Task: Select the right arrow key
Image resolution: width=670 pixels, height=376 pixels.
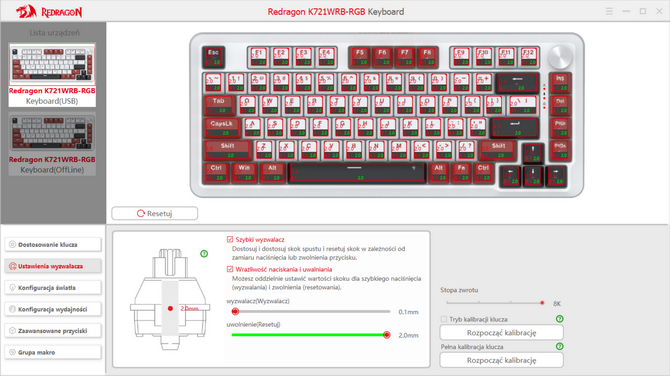Action: click(x=555, y=176)
